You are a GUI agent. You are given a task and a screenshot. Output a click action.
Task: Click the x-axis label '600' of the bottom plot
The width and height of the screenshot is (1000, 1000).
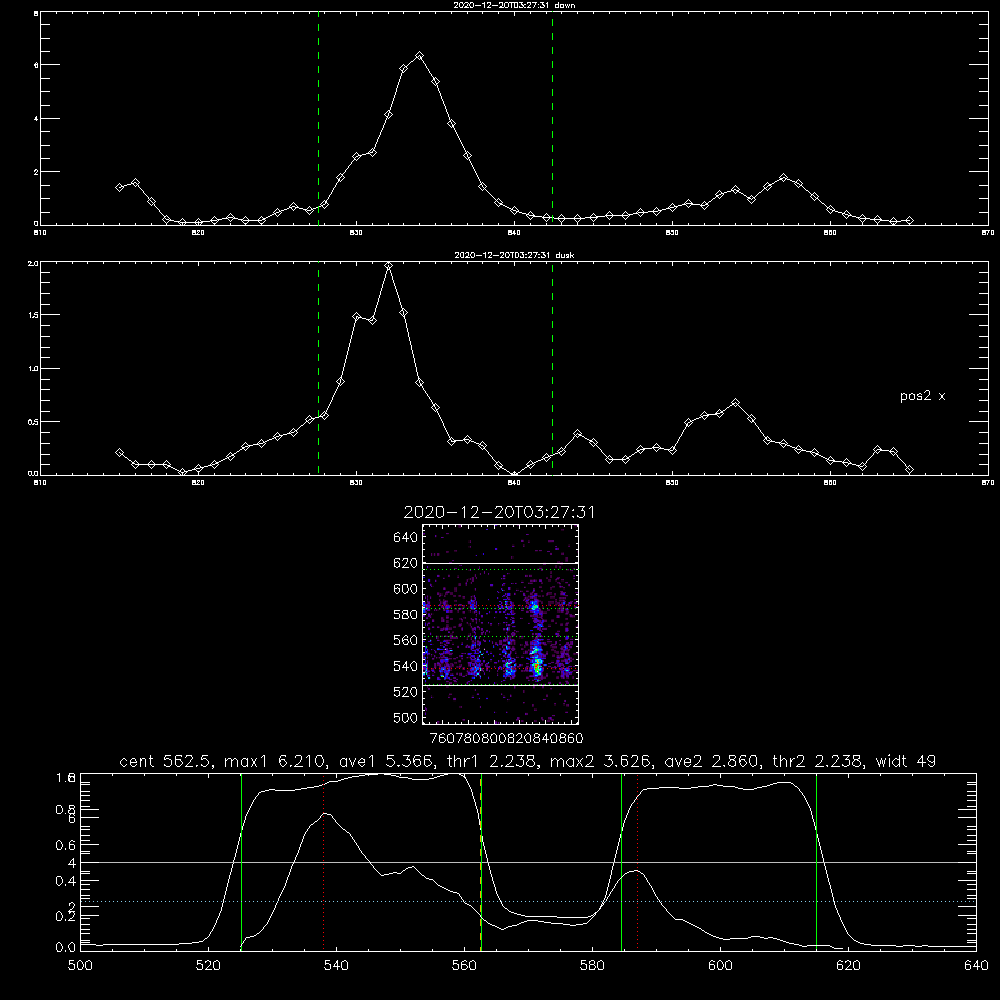[721, 966]
